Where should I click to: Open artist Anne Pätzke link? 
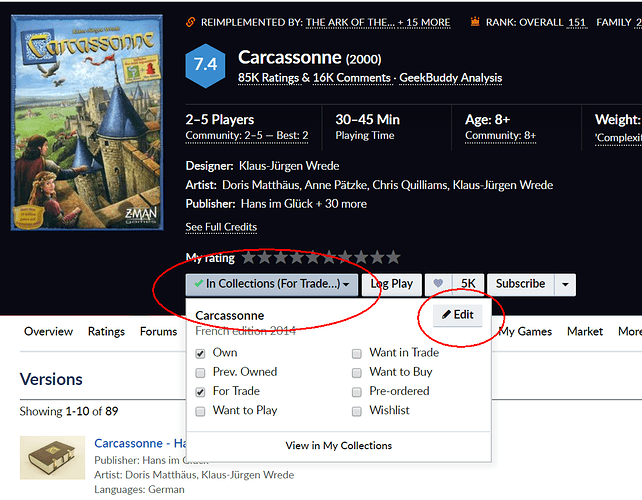coord(336,185)
